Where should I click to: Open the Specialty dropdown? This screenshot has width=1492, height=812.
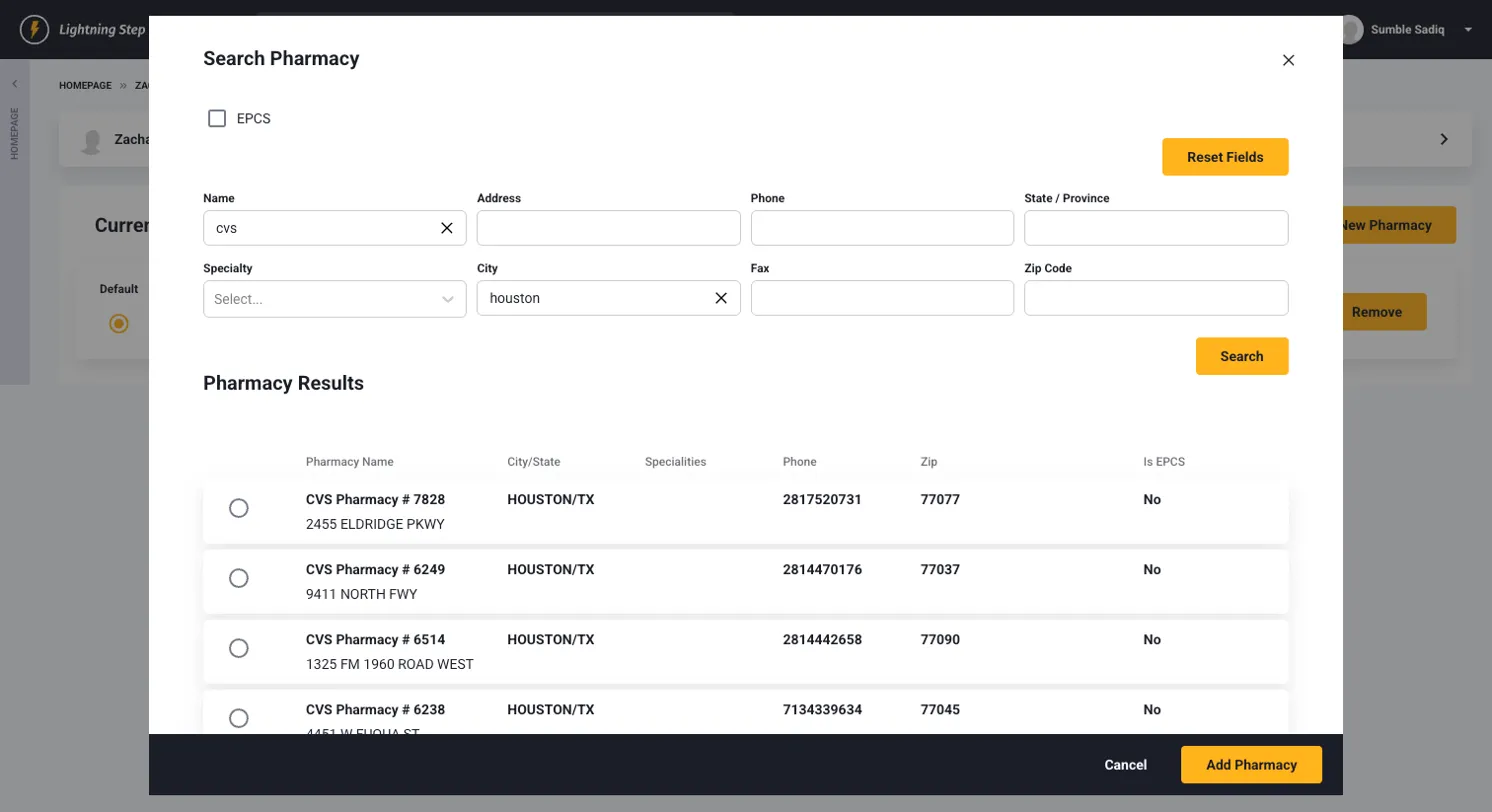tap(334, 299)
